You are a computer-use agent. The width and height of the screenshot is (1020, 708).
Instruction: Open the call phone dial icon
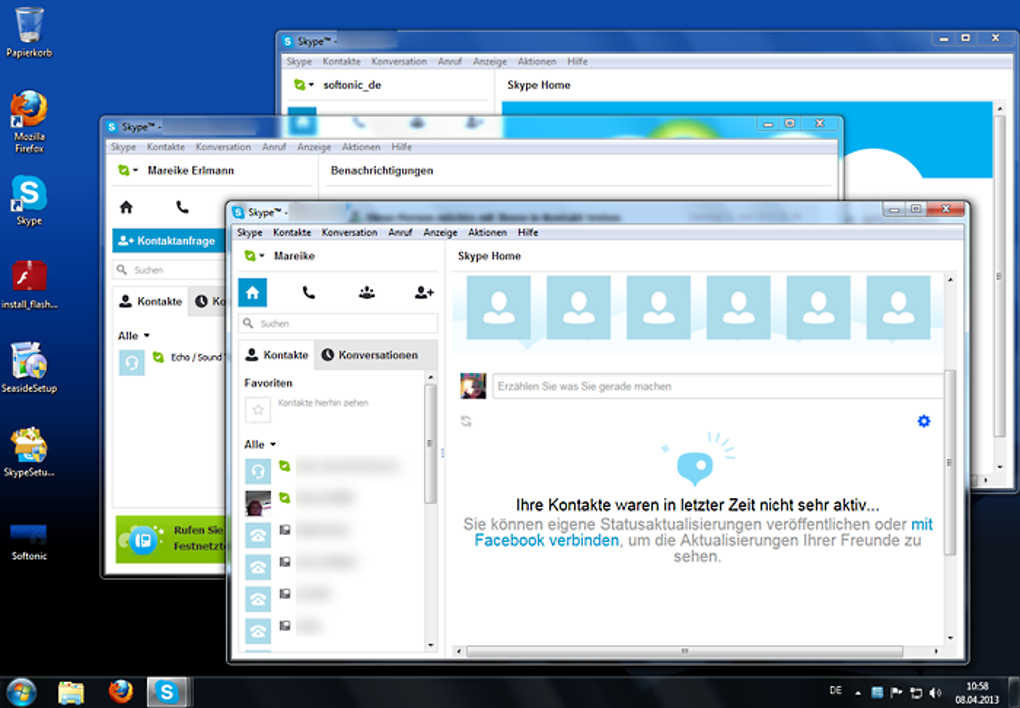click(309, 292)
